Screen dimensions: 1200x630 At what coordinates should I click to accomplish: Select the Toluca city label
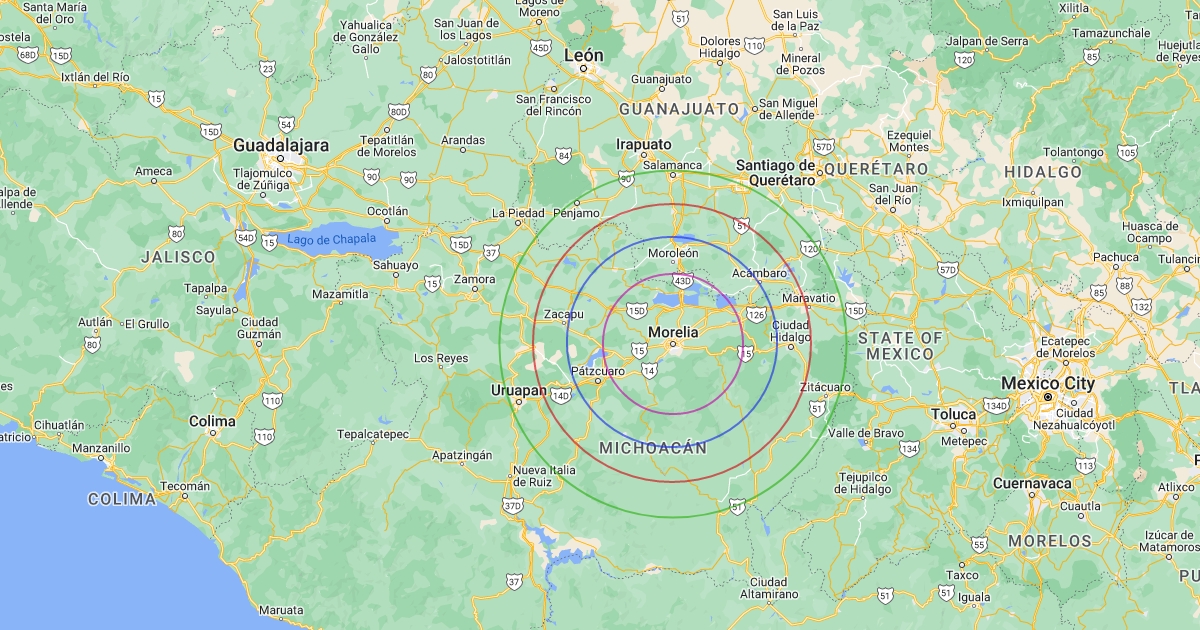tap(953, 414)
